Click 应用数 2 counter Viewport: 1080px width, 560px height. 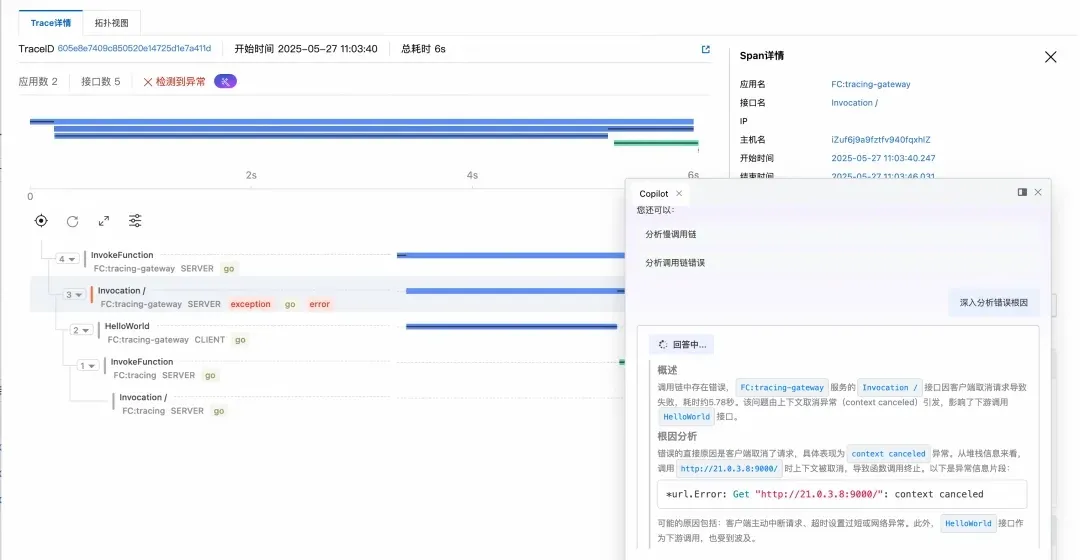38,81
